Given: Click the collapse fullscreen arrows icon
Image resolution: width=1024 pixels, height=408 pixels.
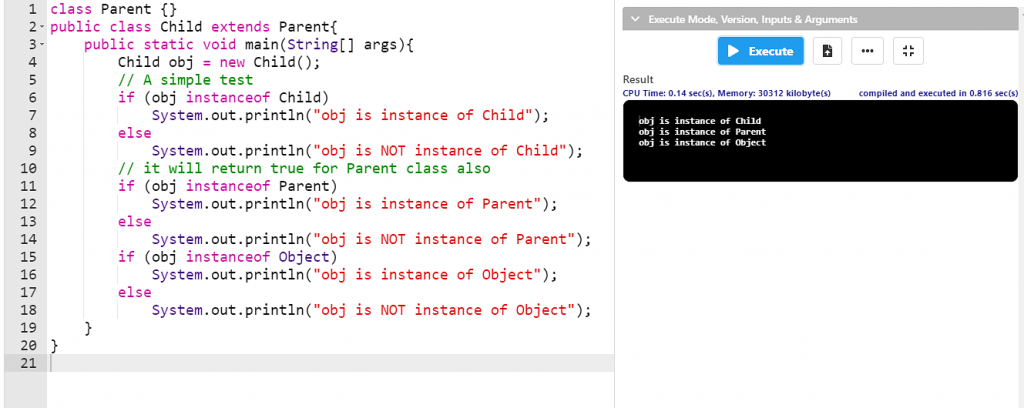Looking at the screenshot, I should [908, 51].
